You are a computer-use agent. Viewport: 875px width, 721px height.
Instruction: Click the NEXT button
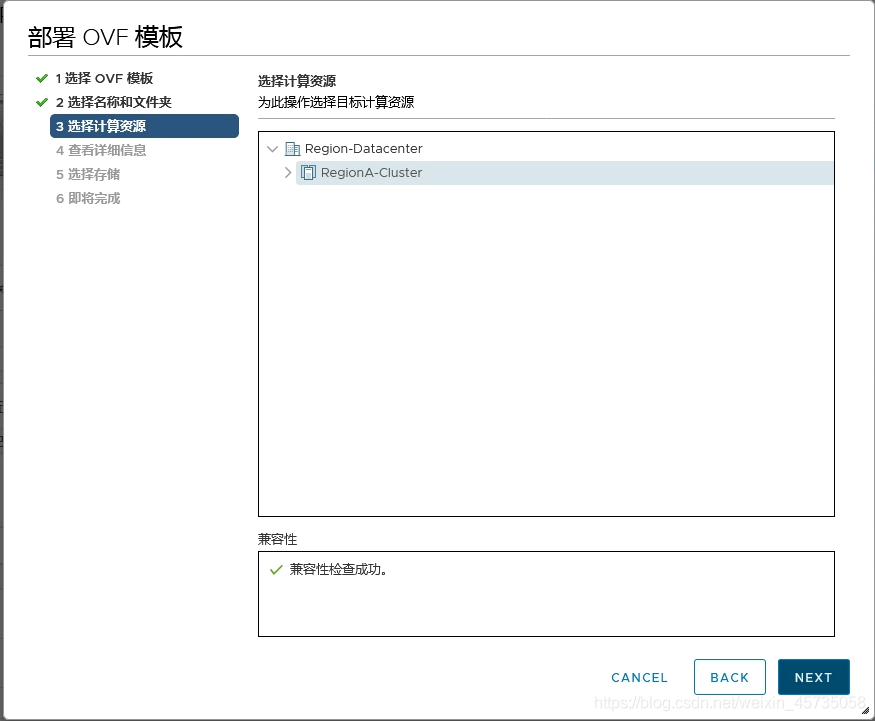(814, 677)
